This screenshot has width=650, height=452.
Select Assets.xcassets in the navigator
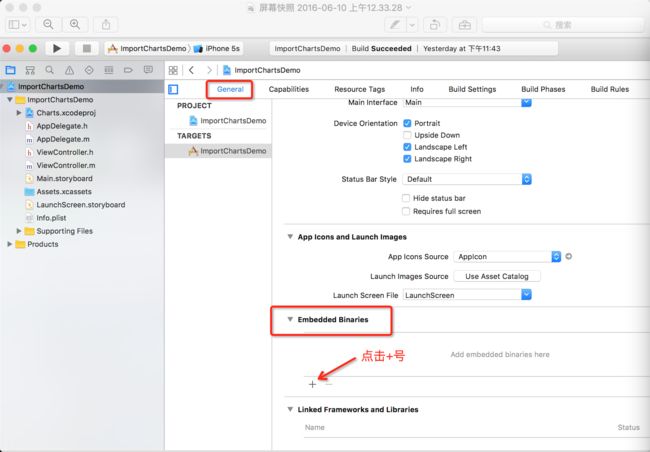click(64, 192)
